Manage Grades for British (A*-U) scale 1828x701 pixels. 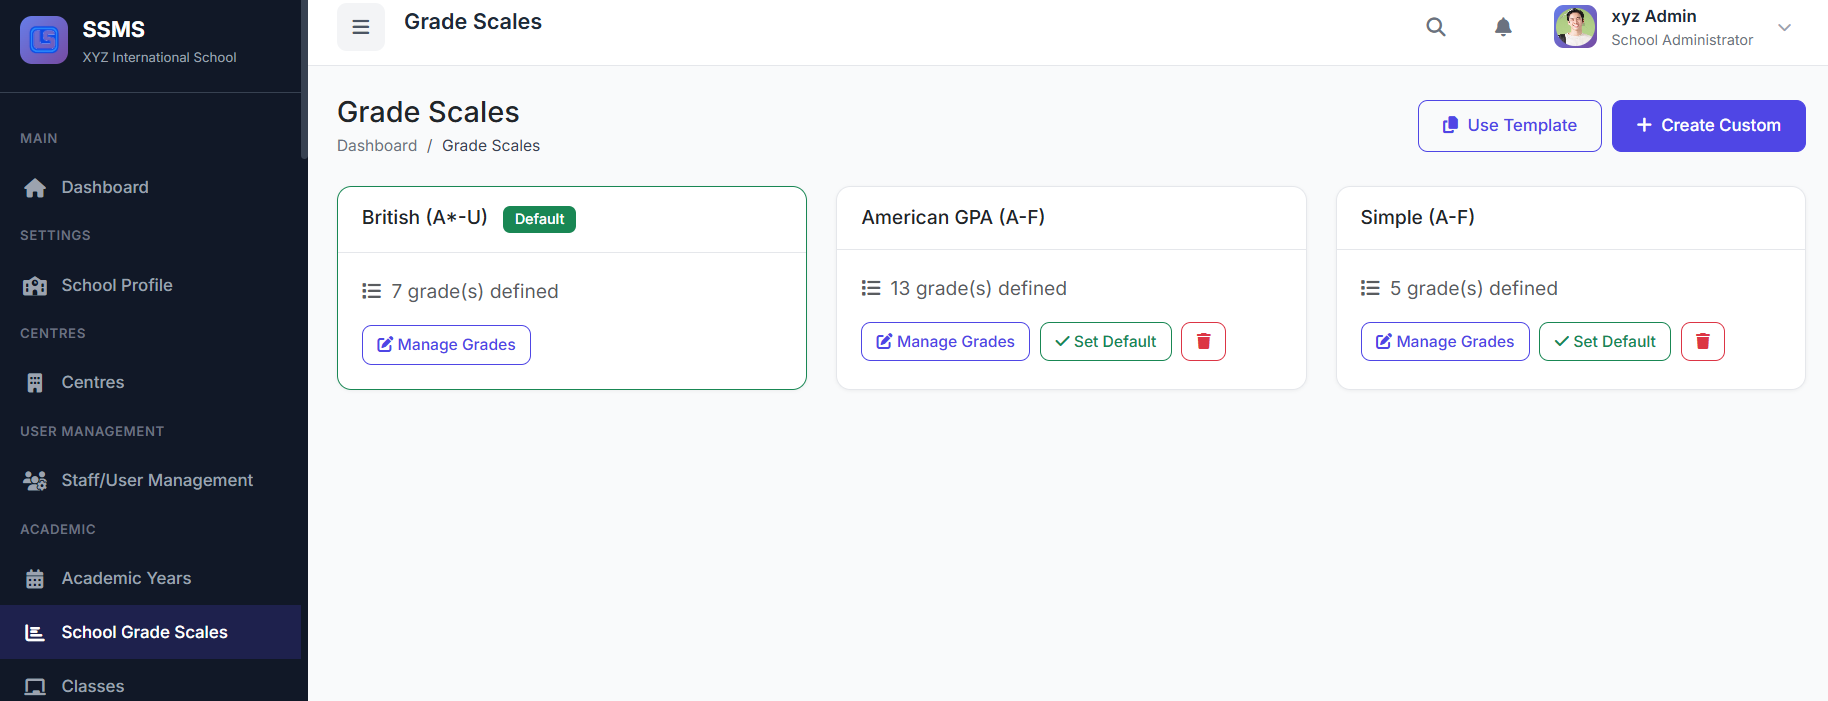446,345
